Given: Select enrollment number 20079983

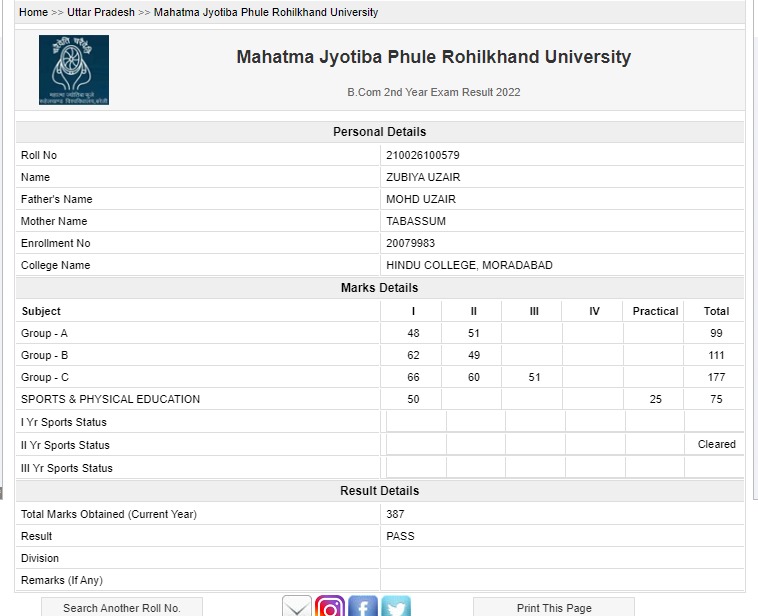Looking at the screenshot, I should [x=410, y=243].
